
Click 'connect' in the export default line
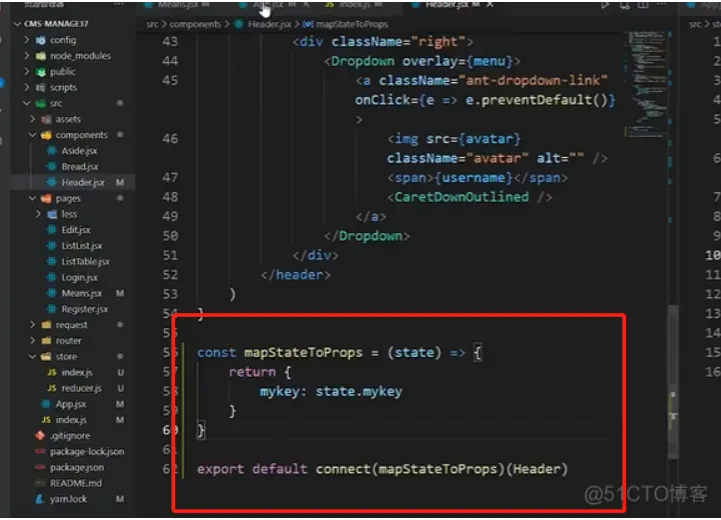tap(343, 469)
